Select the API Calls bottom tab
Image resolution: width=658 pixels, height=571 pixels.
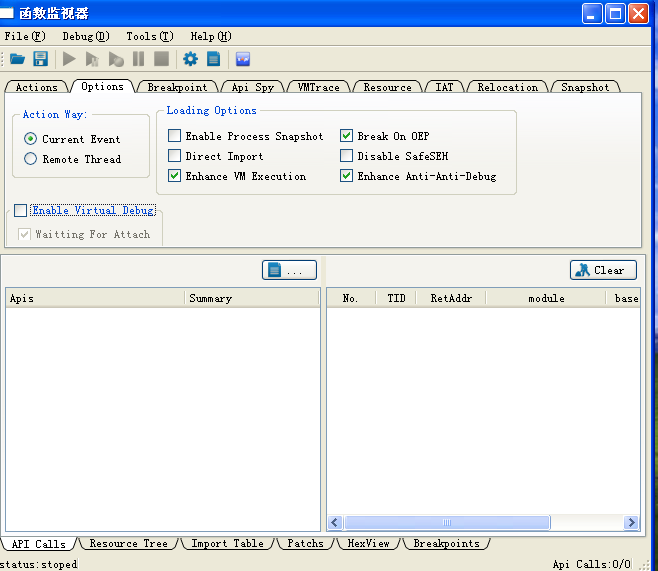[39, 544]
